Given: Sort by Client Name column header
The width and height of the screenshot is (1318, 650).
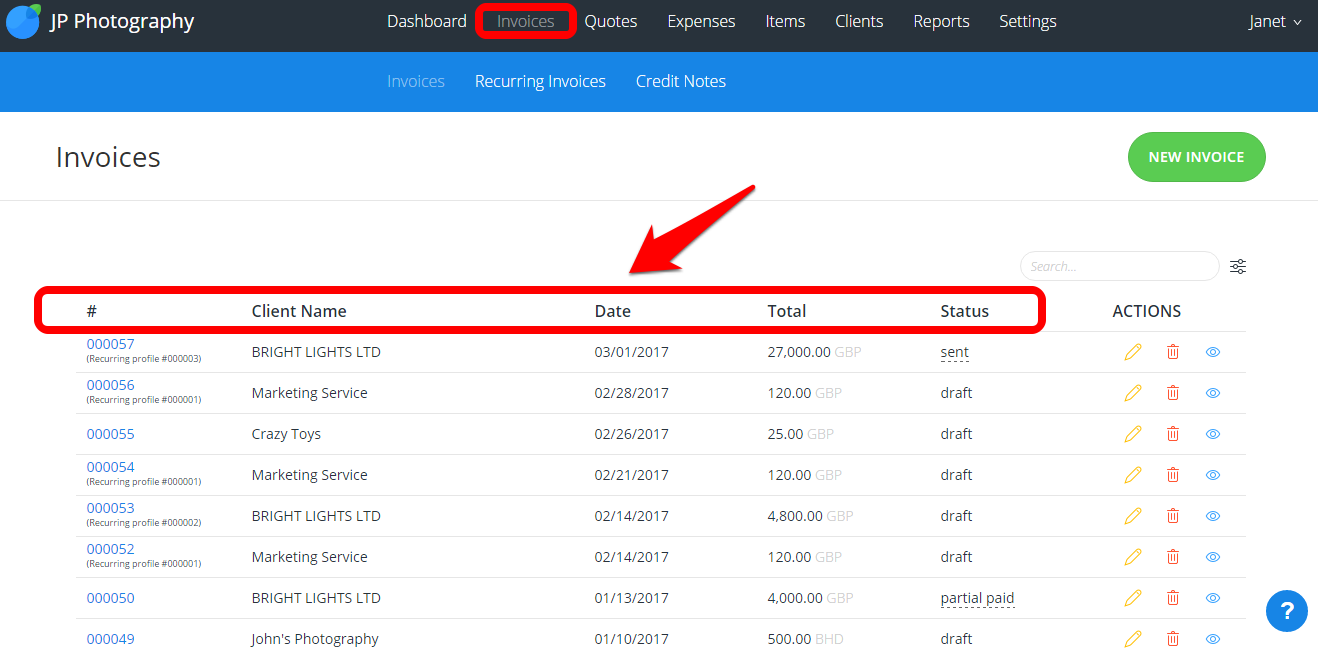Looking at the screenshot, I should click(299, 311).
